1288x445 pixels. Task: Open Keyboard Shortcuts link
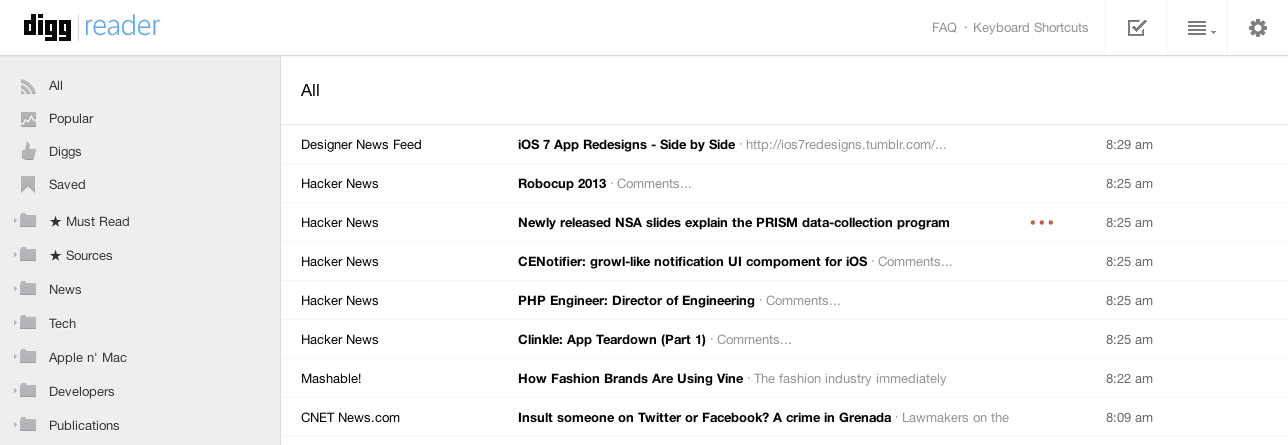click(1030, 28)
